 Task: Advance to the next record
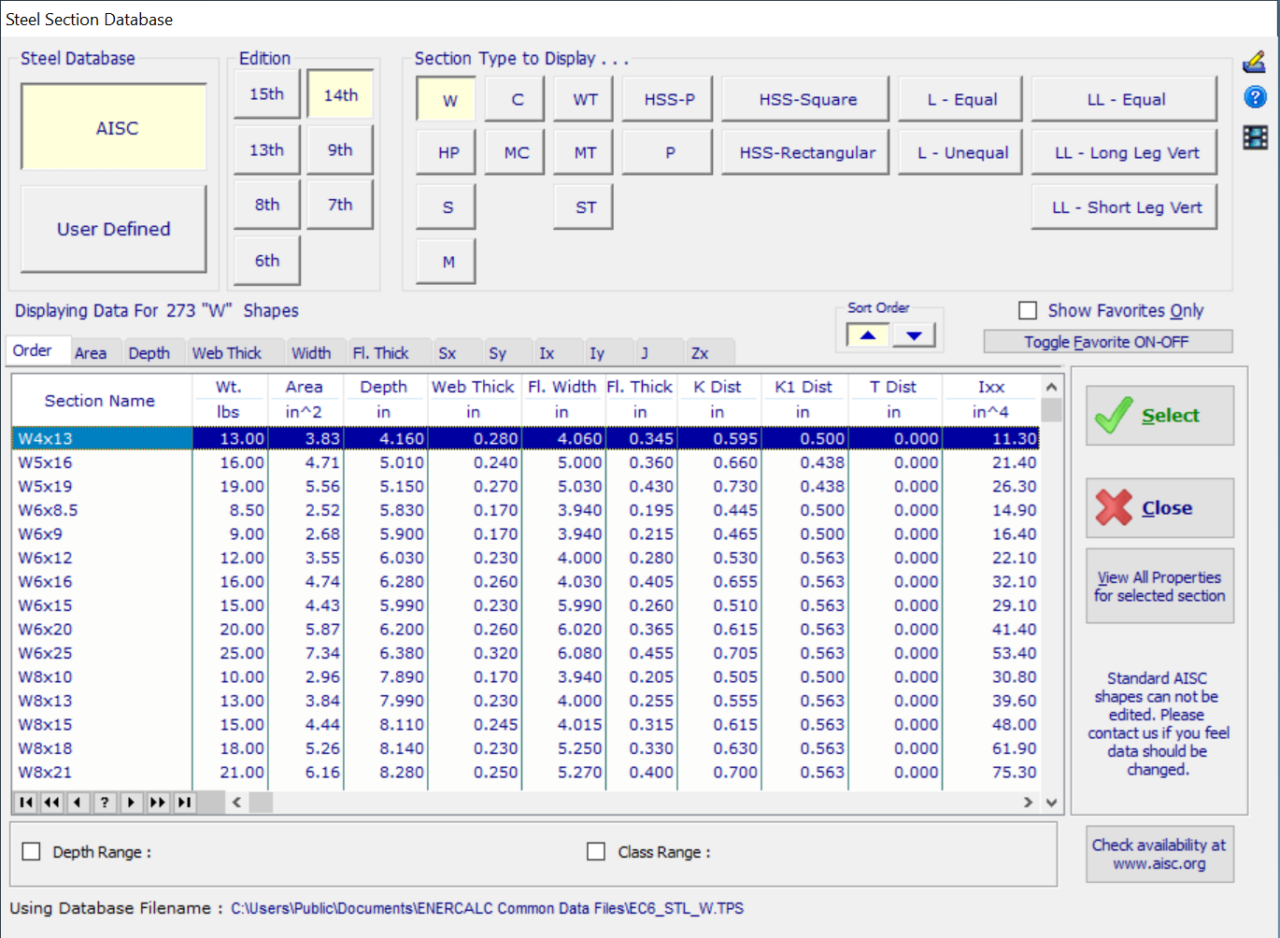point(130,802)
